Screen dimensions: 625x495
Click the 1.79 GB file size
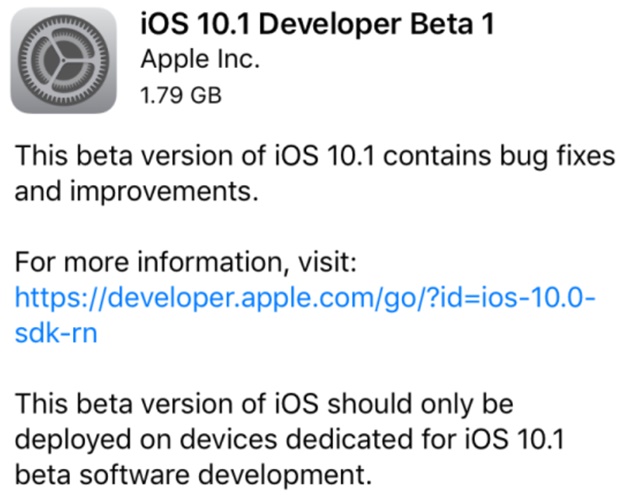point(180,96)
